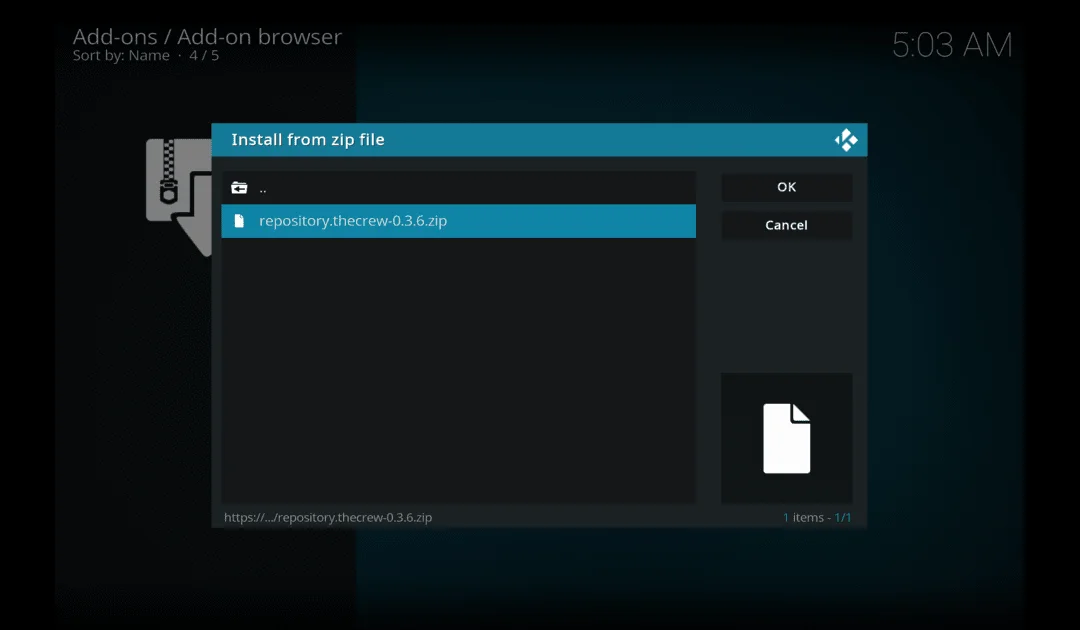This screenshot has width=1080, height=630.
Task: Select repository.thecrew-0.3.6.zip file row
Action: click(x=458, y=221)
